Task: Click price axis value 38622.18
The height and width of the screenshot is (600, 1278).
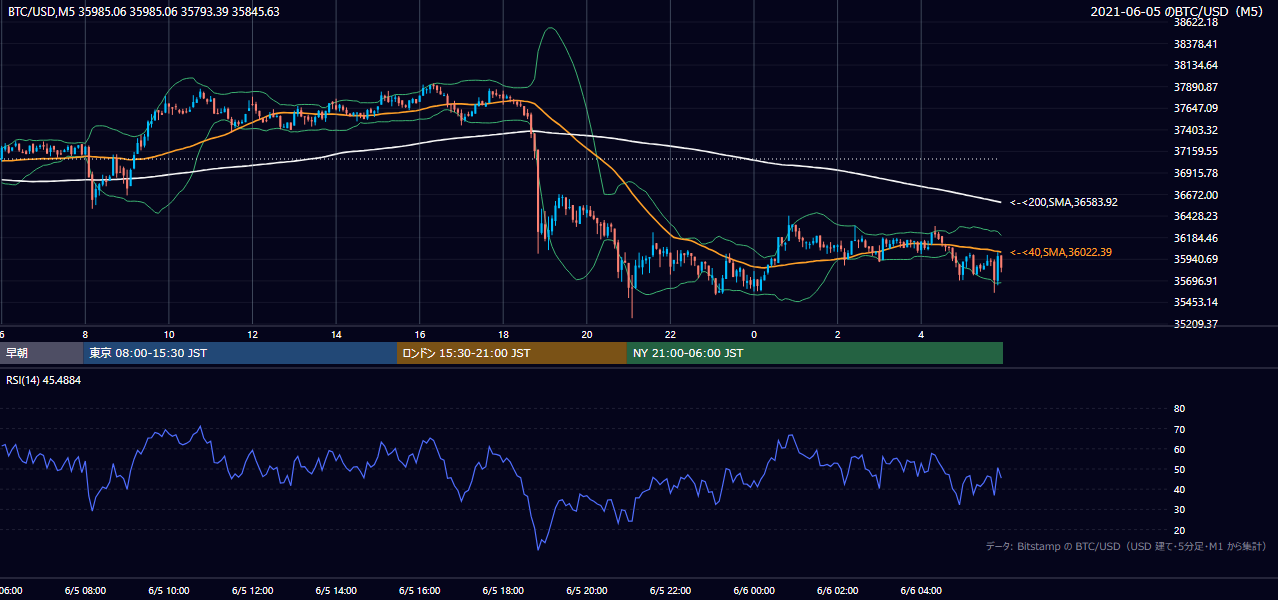Action: pyautogui.click(x=1195, y=22)
